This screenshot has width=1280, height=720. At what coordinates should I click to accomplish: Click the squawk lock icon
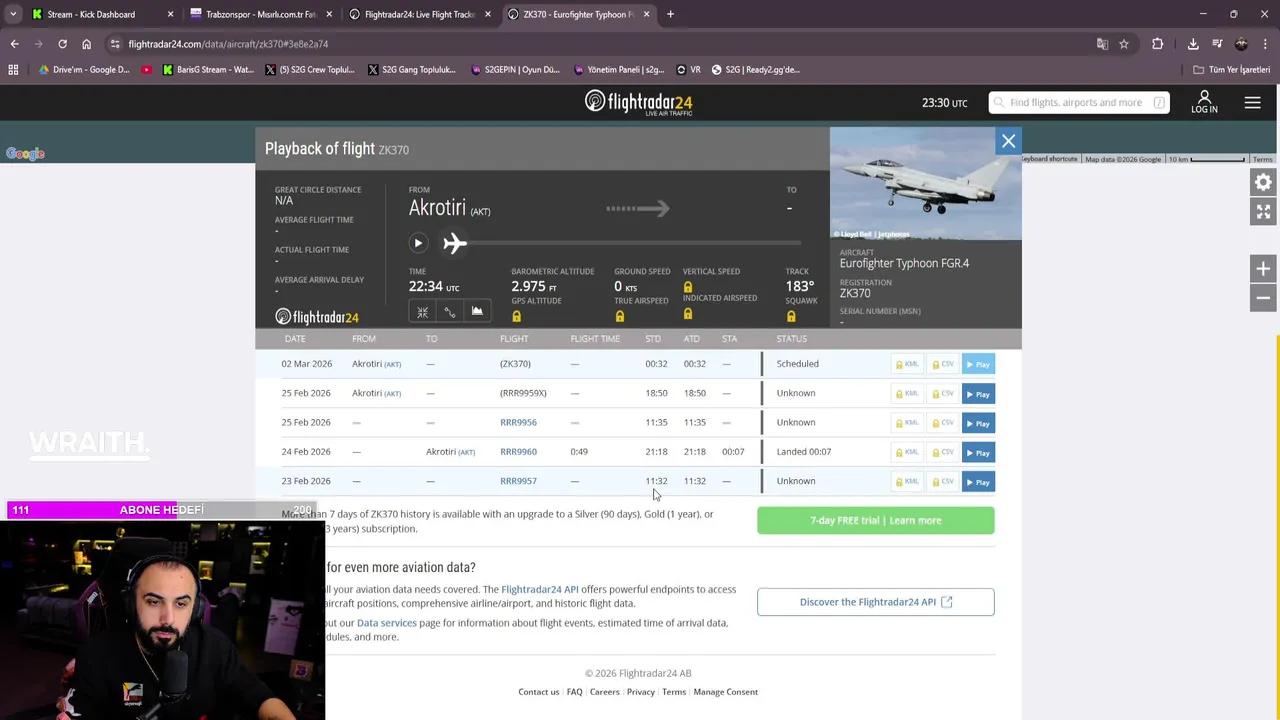pos(791,316)
